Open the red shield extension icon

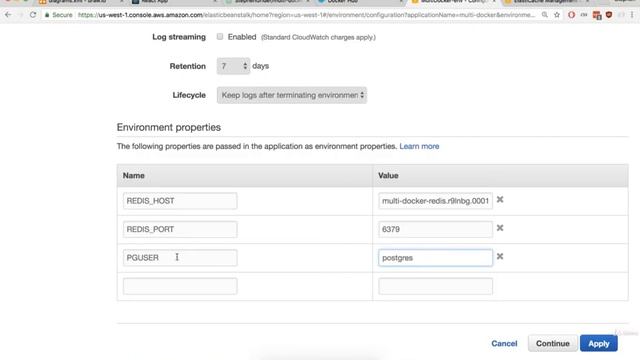pyautogui.click(x=609, y=15)
